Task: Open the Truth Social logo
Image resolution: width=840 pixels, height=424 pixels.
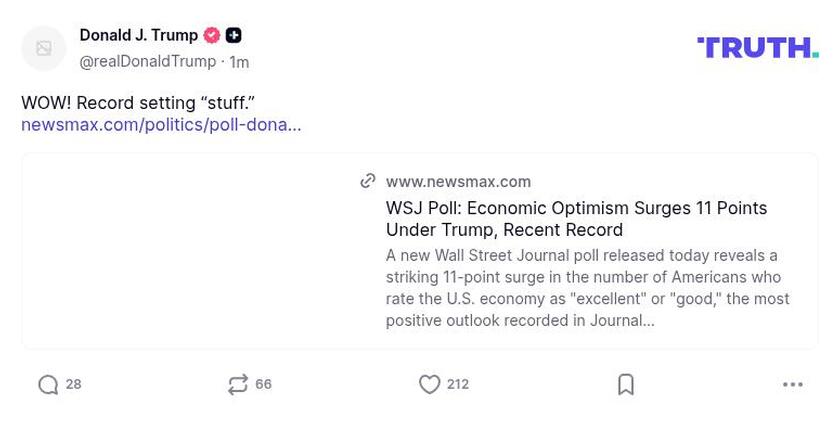Action: pos(757,47)
